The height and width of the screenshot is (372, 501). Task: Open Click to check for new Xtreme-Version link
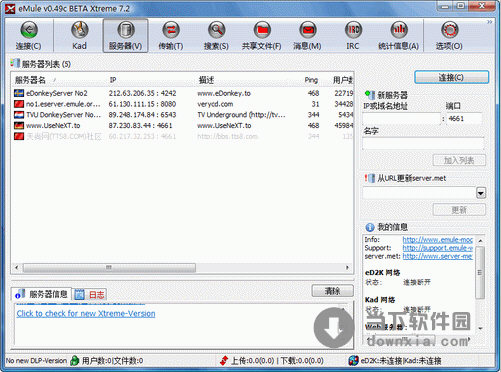pos(86,314)
